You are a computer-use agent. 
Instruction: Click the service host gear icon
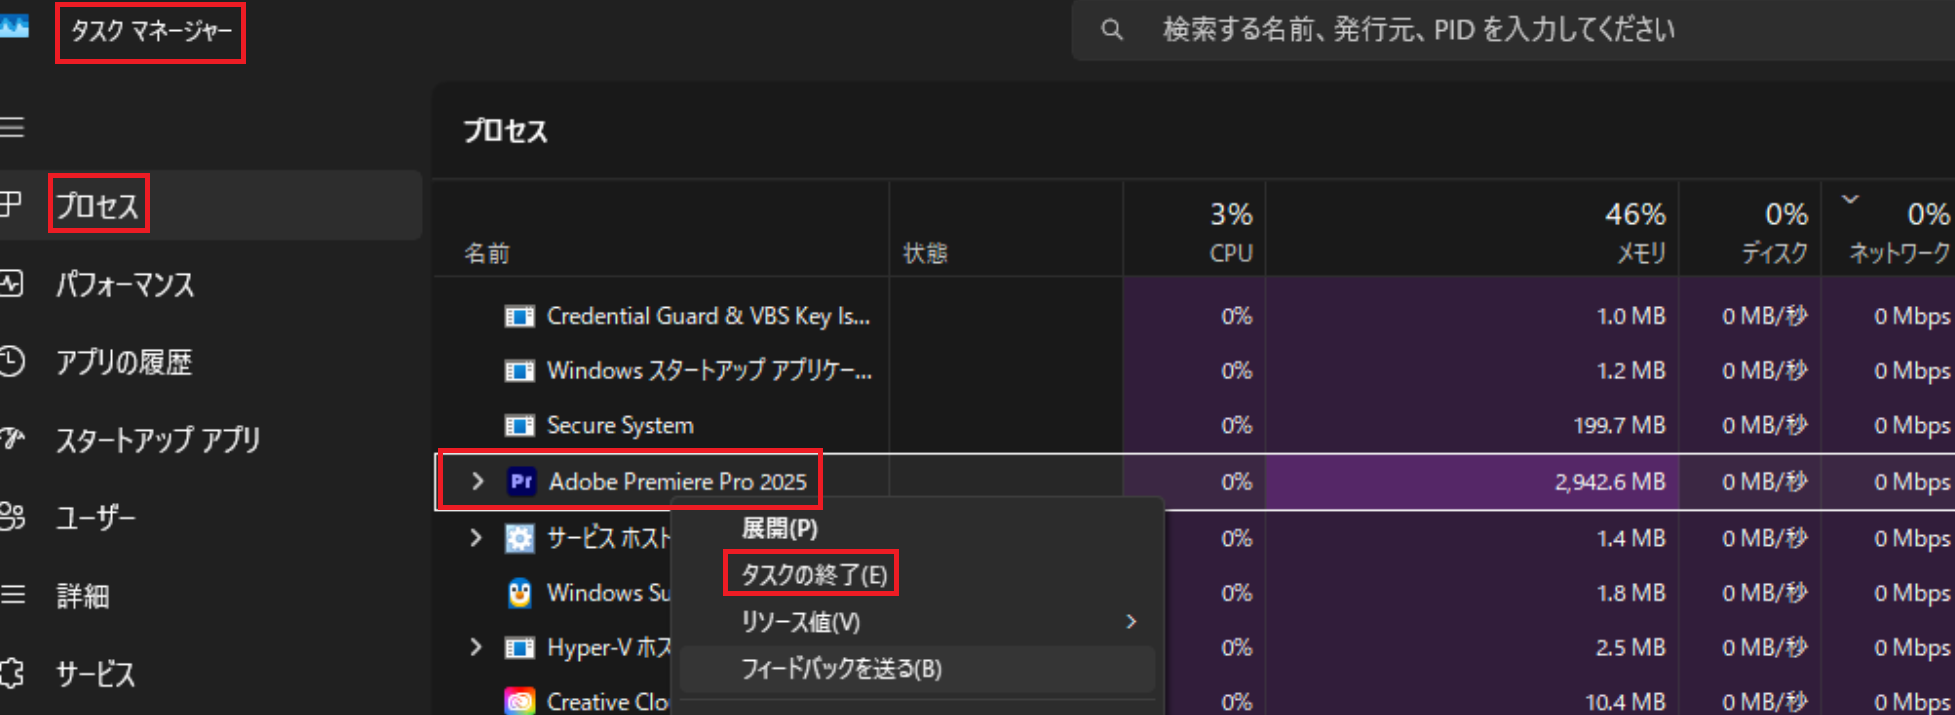point(519,539)
